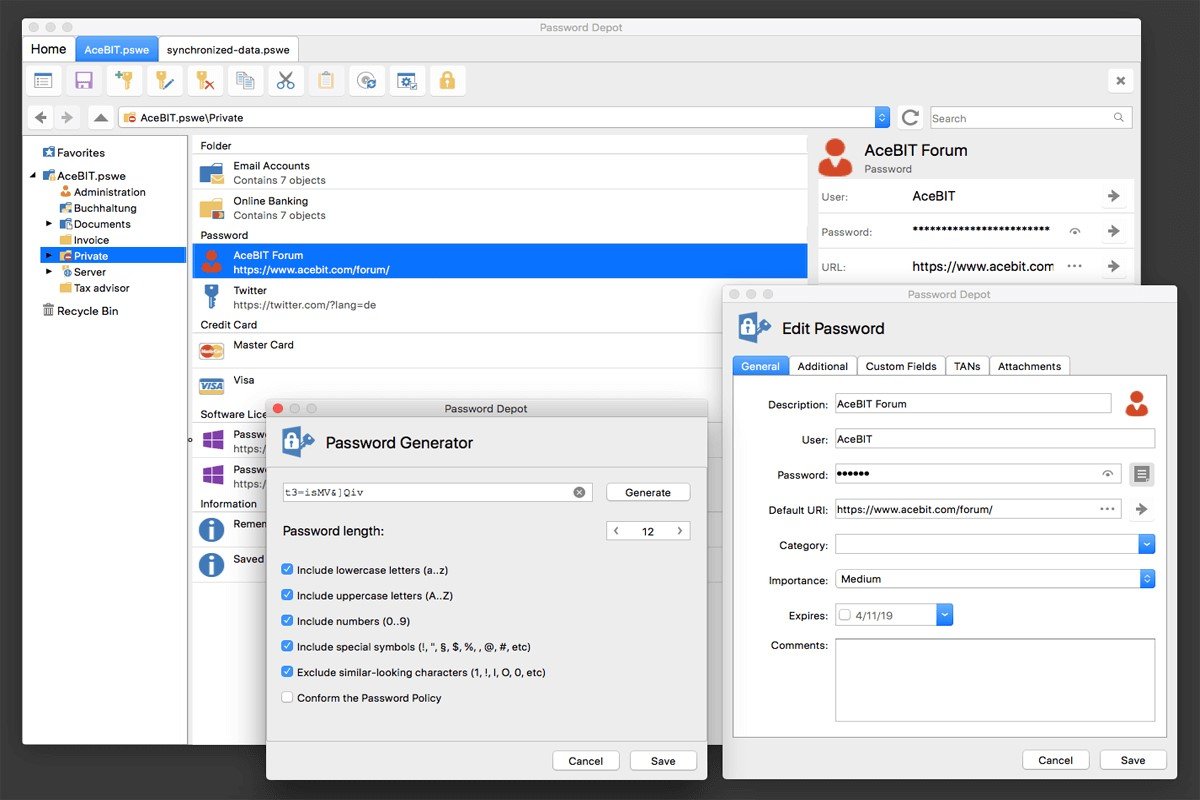Click the Save floppy disk icon

84,81
